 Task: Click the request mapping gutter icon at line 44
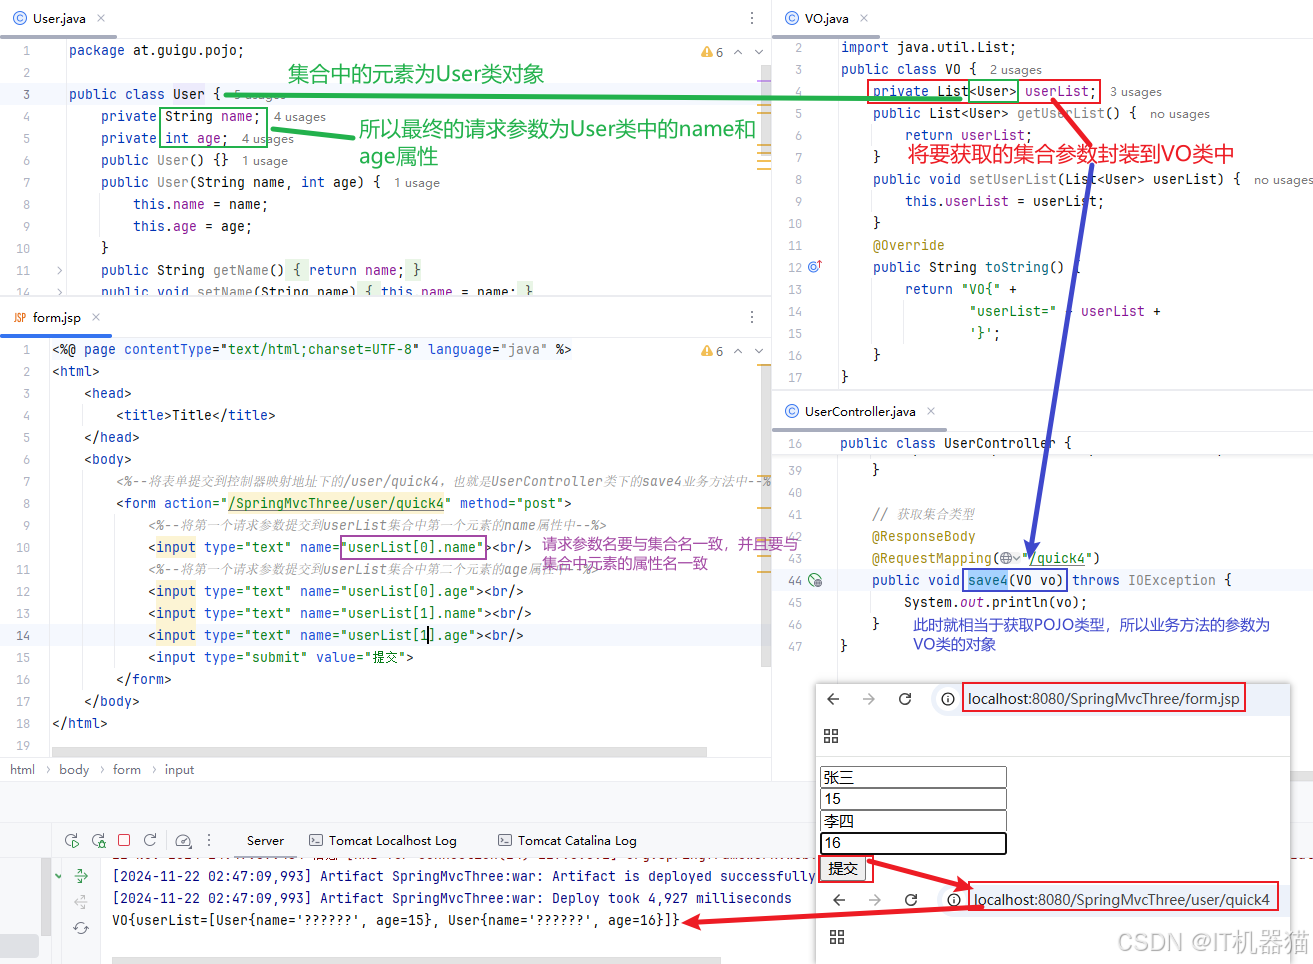tap(815, 580)
